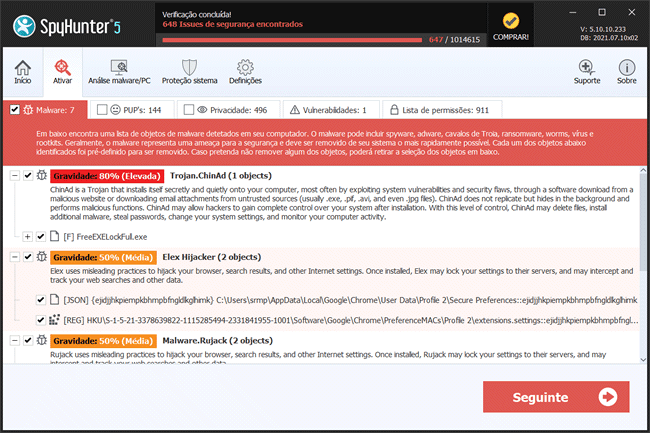Click the COMPRAR! checkmark badge

(511, 21)
